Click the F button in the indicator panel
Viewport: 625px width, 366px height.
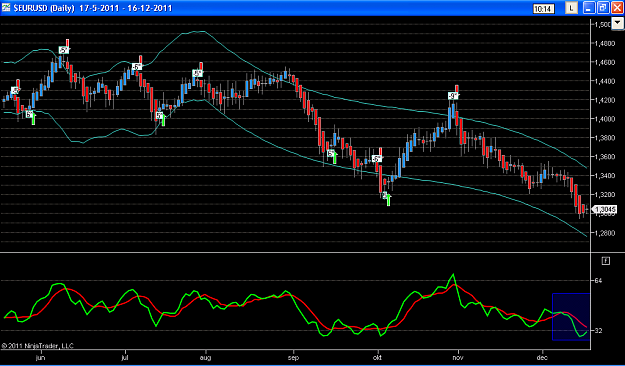click(x=605, y=261)
